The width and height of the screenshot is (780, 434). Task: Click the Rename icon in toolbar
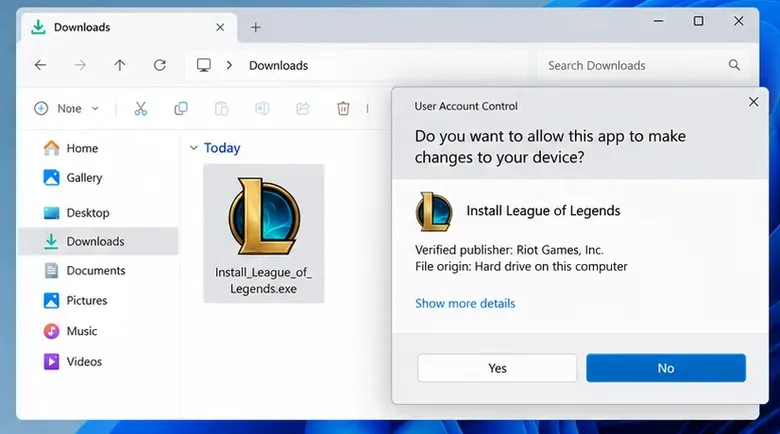click(x=262, y=108)
